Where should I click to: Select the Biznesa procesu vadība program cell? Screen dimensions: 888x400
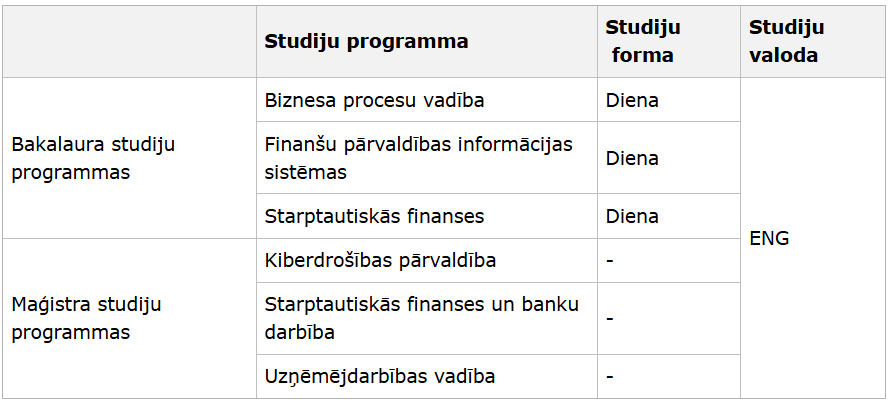coord(426,100)
